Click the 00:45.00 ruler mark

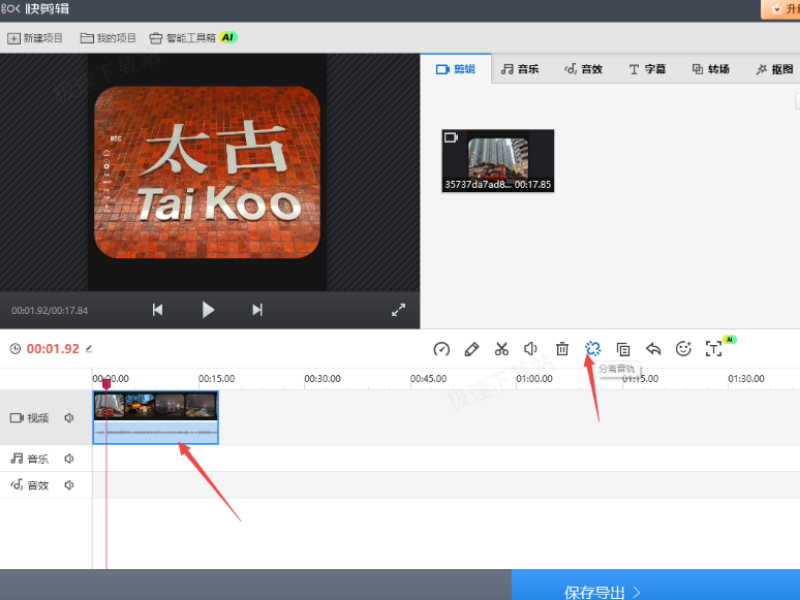coord(428,379)
